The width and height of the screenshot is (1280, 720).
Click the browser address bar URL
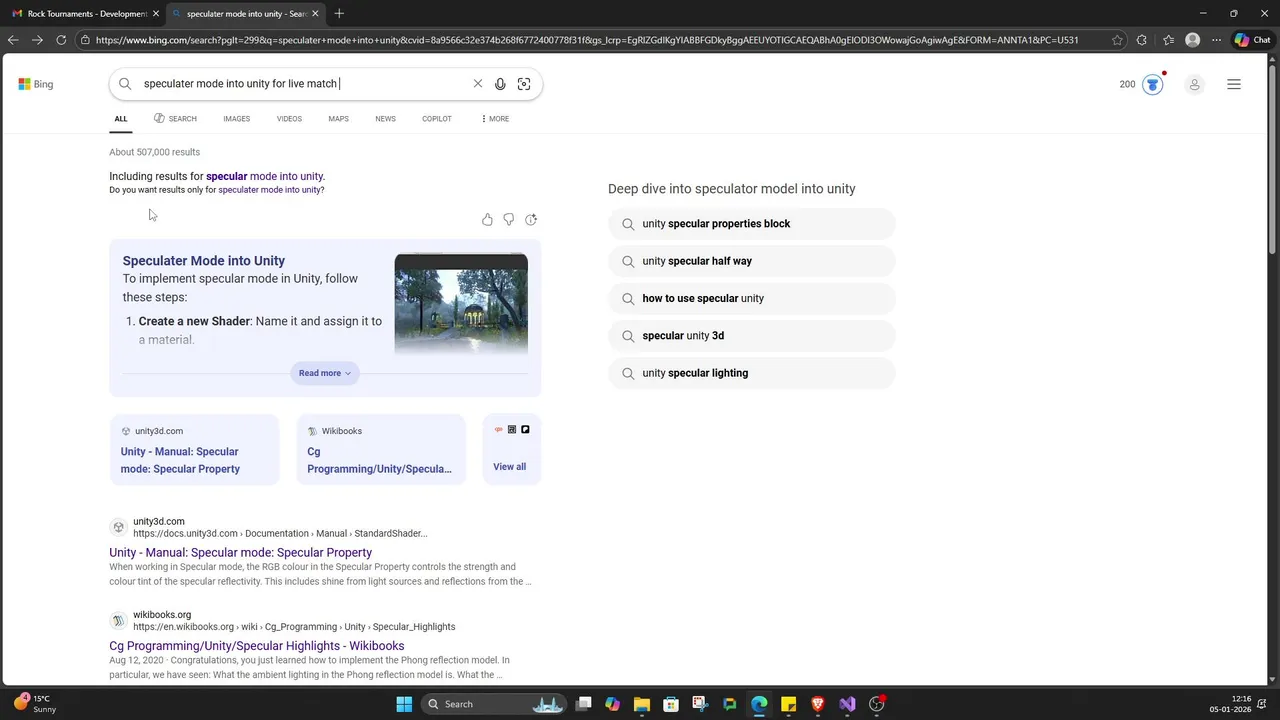587,40
